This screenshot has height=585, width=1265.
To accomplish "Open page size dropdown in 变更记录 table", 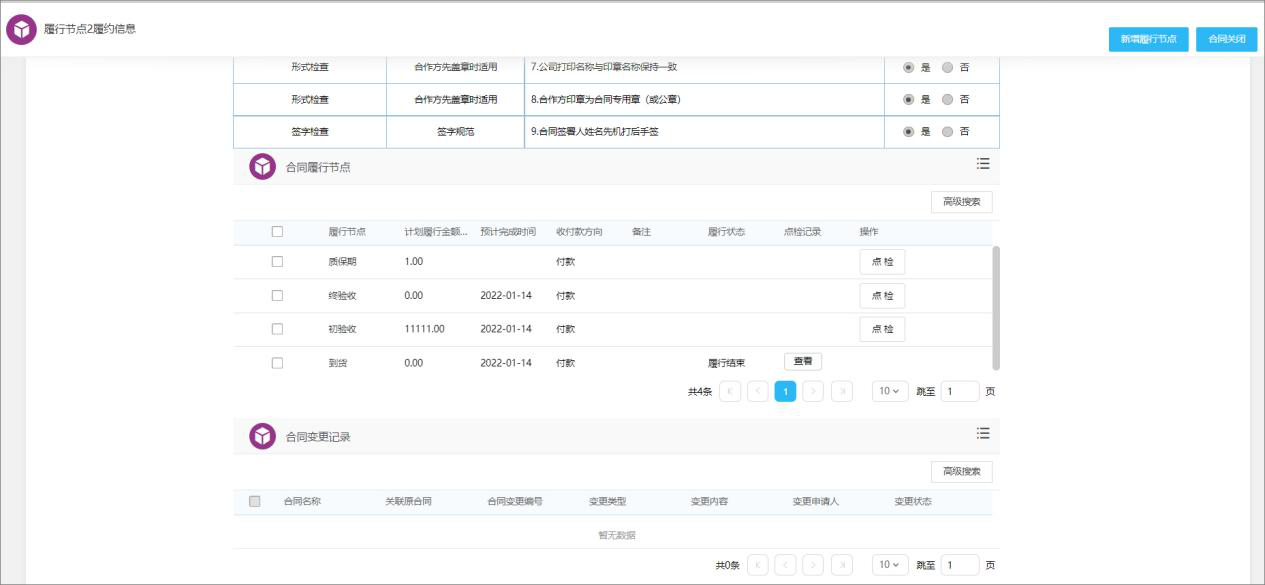I will pos(890,565).
